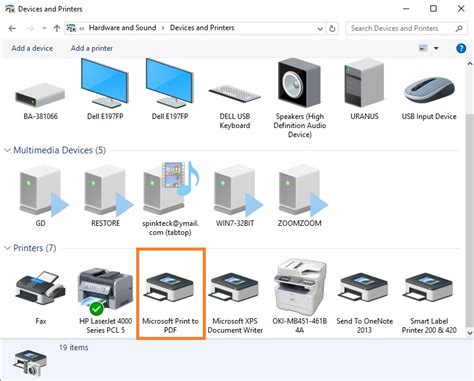474x381 pixels.
Task: Click the Printers (7) heading text
Action: click(35, 248)
